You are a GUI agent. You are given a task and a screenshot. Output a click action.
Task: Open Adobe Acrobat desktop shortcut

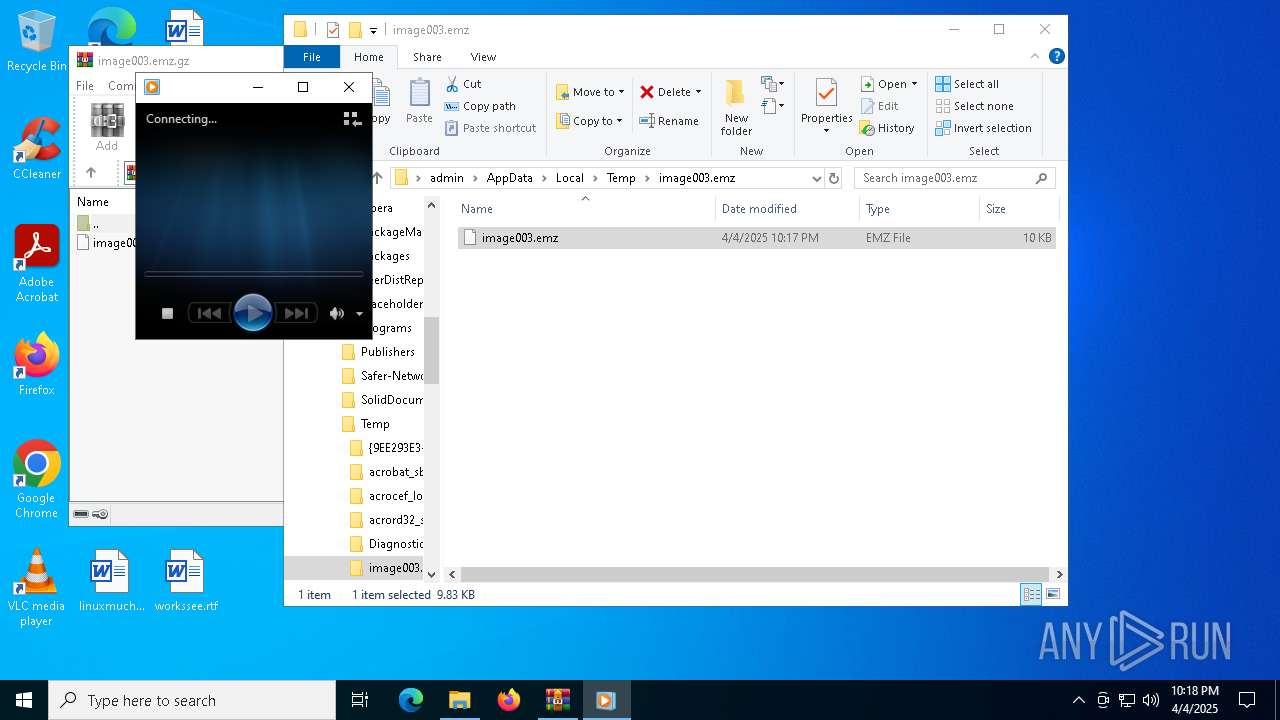click(36, 264)
